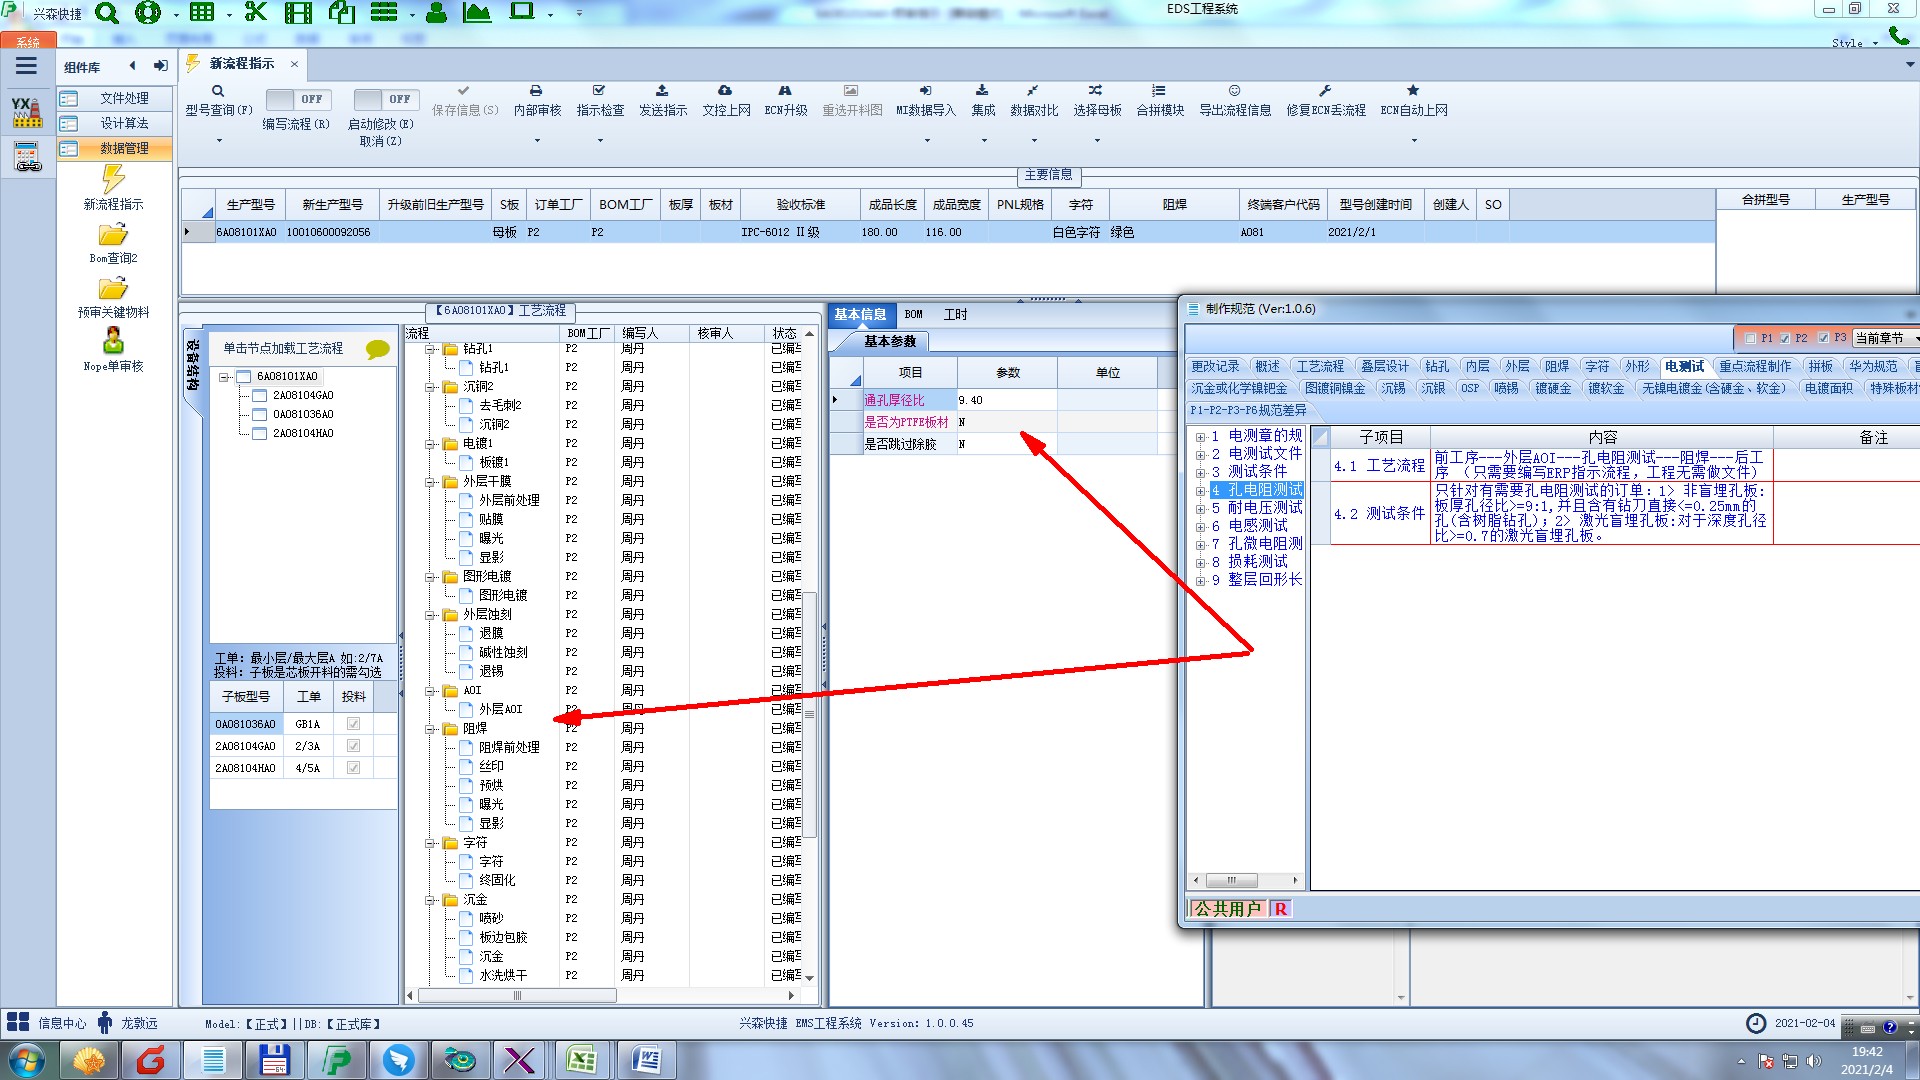Screen dimensions: 1920x1080
Task: Click ECN升级 toolbar button
Action: 786,101
